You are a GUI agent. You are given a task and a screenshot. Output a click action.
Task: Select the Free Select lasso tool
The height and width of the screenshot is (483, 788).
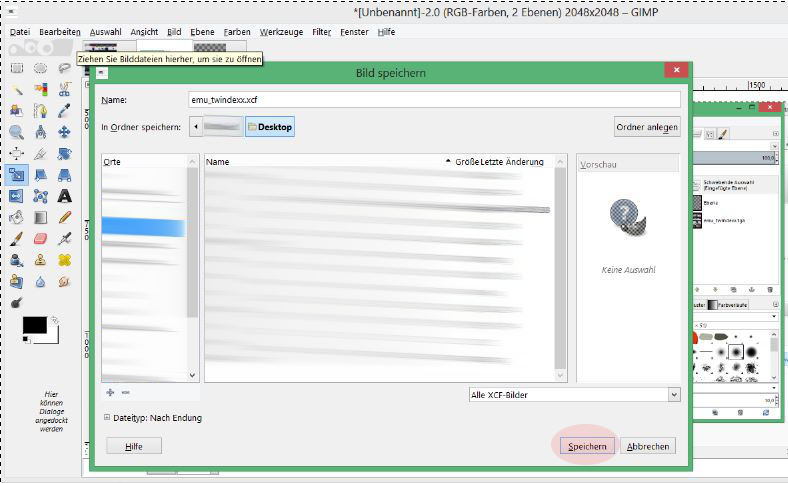(x=64, y=68)
